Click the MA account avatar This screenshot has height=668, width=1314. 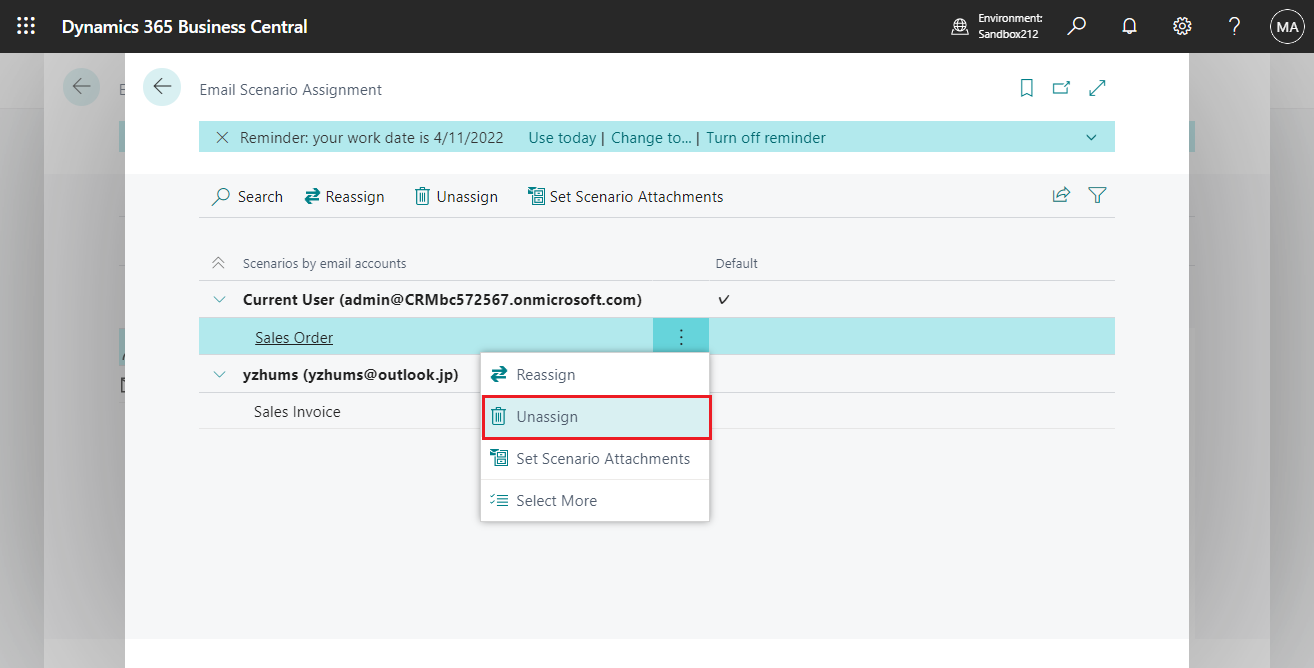[1287, 26]
